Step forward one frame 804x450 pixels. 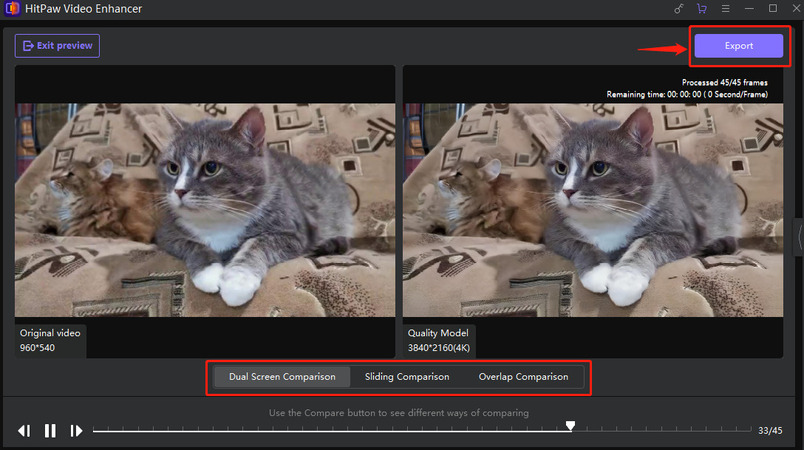76,431
